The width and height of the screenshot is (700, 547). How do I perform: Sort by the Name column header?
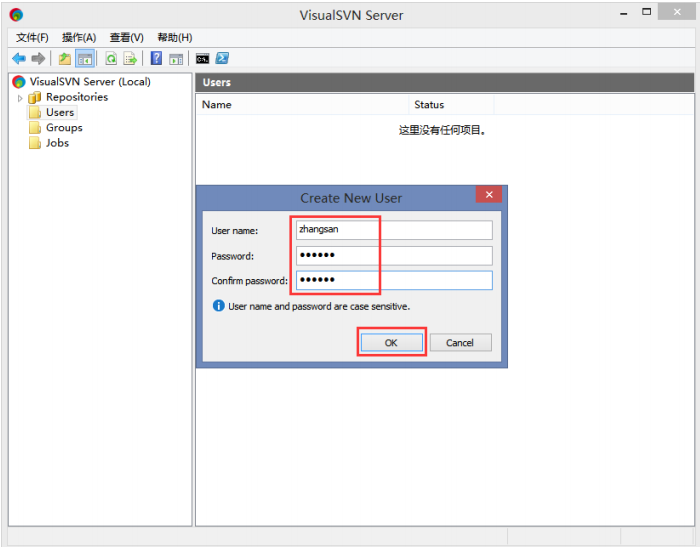302,105
